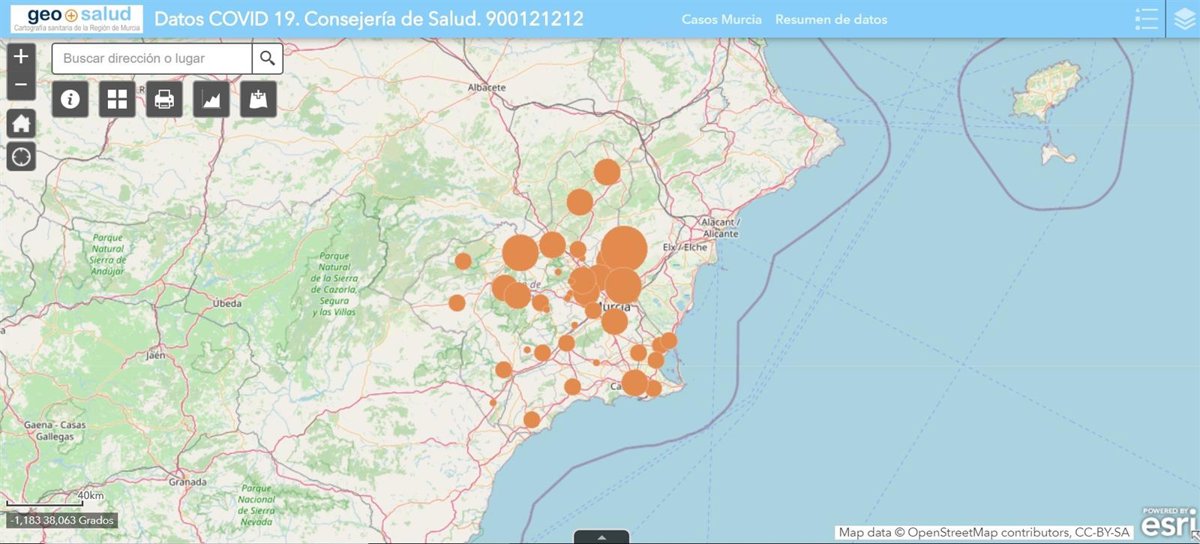Zoom out with the minus button
Image resolution: width=1200 pixels, height=544 pixels.
[x=21, y=87]
